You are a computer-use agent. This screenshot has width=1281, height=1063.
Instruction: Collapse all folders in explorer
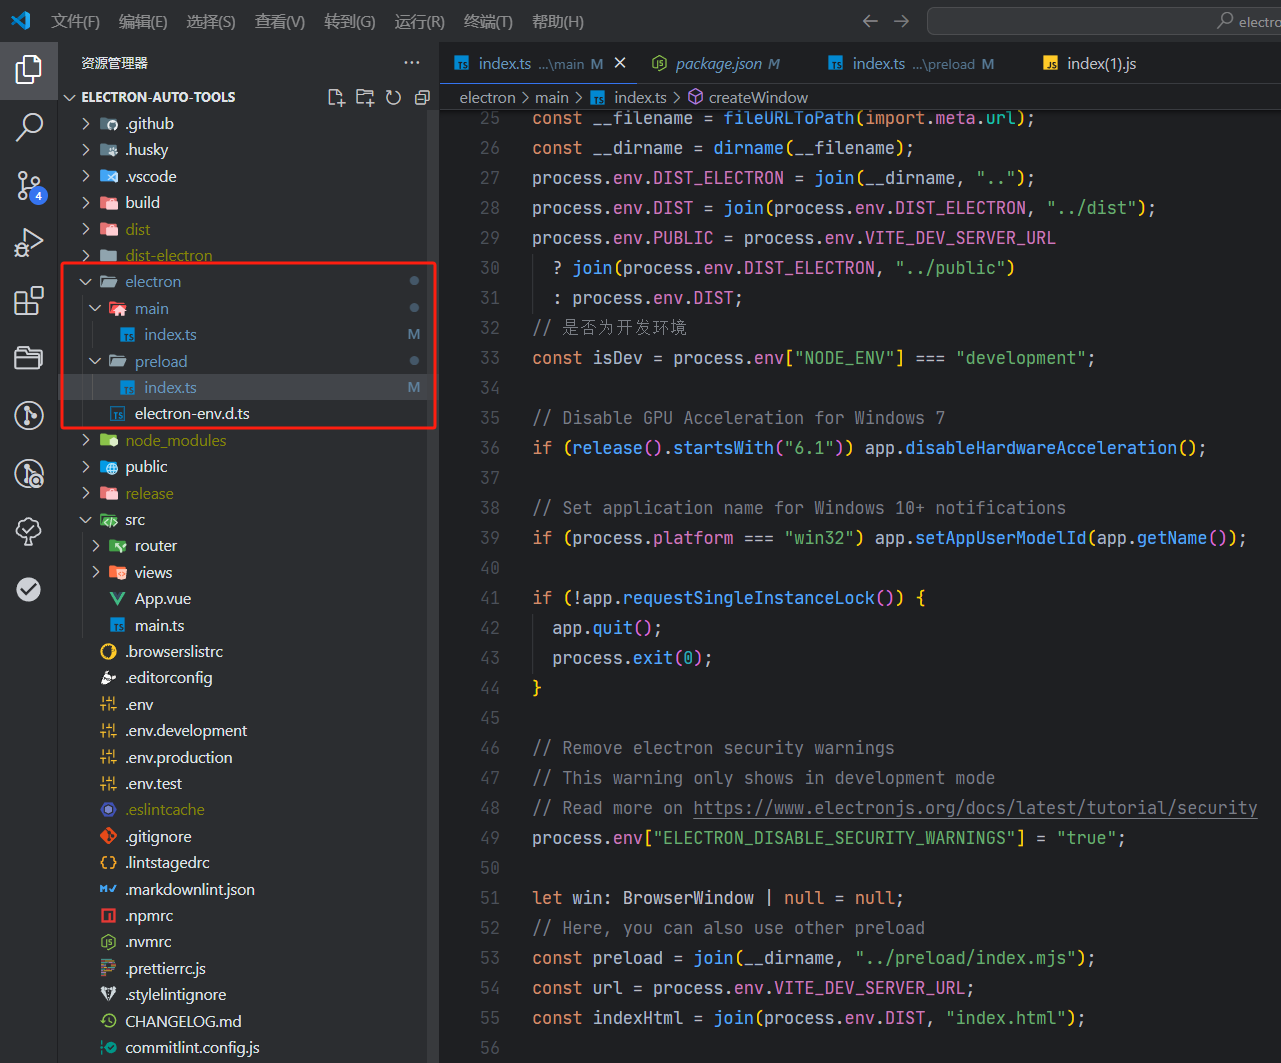tap(422, 97)
